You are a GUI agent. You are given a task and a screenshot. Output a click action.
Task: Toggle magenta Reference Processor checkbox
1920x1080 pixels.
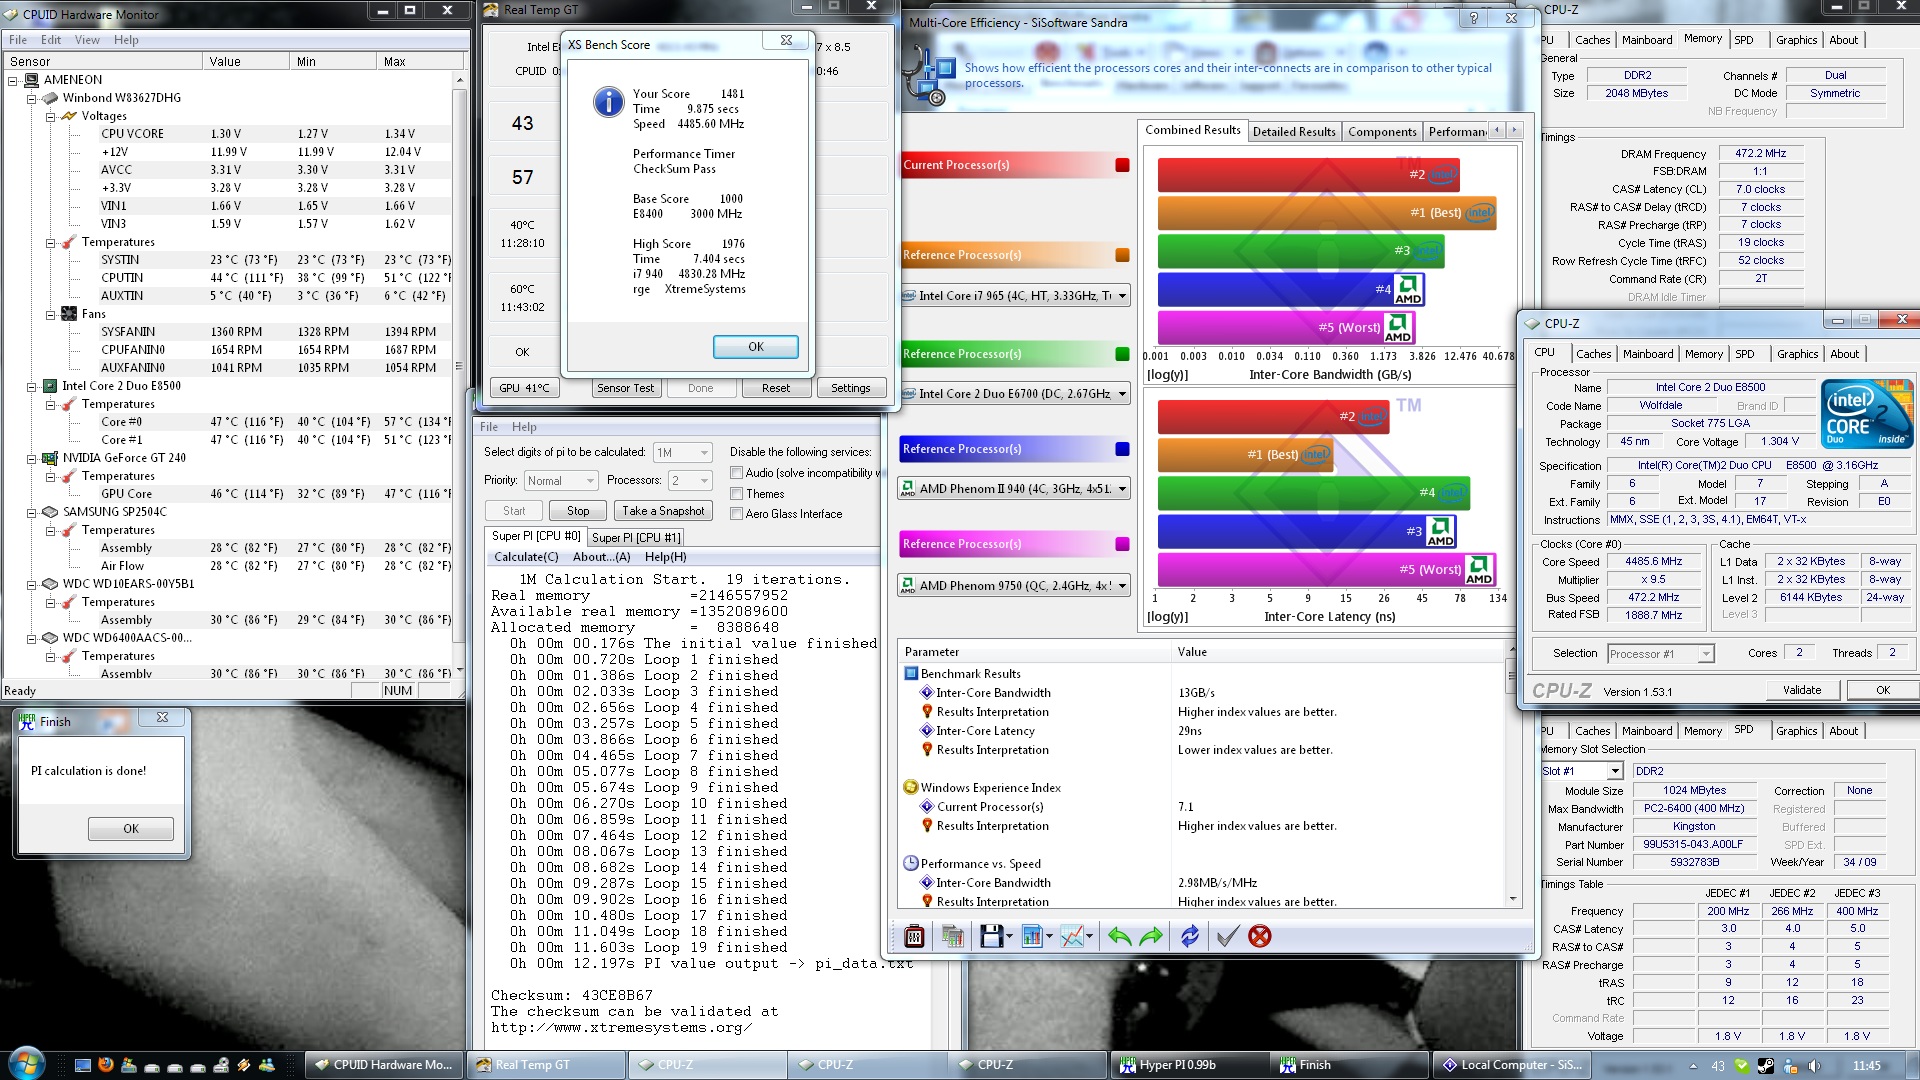click(1122, 544)
